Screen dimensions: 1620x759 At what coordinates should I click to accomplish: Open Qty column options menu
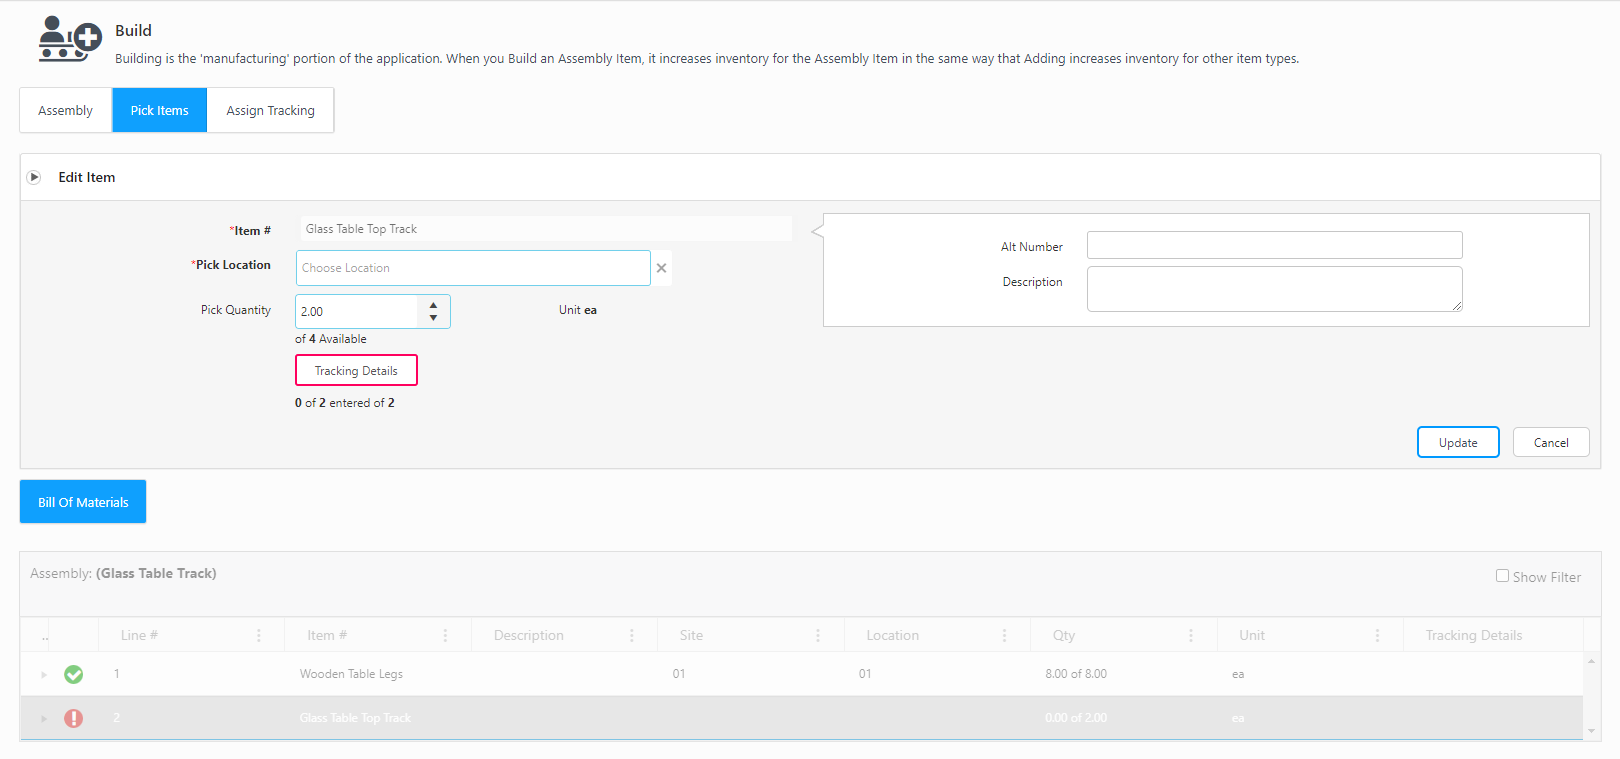click(1191, 636)
